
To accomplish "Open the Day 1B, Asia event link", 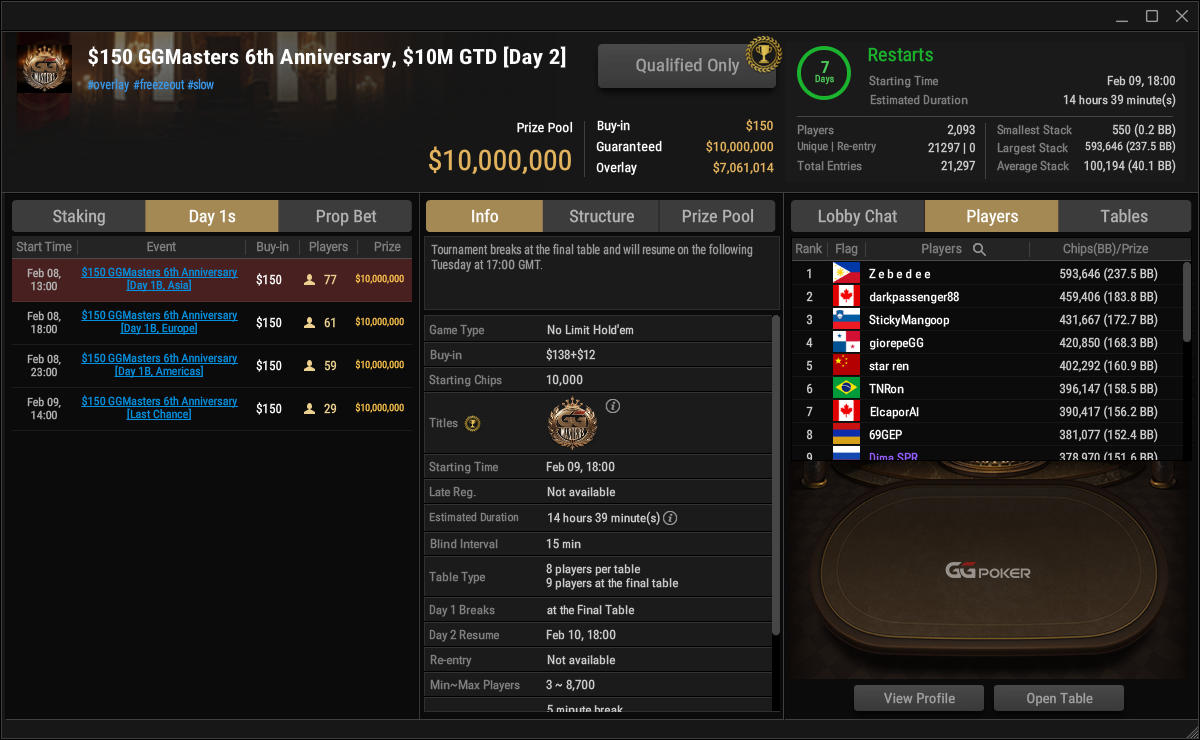I will click(159, 279).
